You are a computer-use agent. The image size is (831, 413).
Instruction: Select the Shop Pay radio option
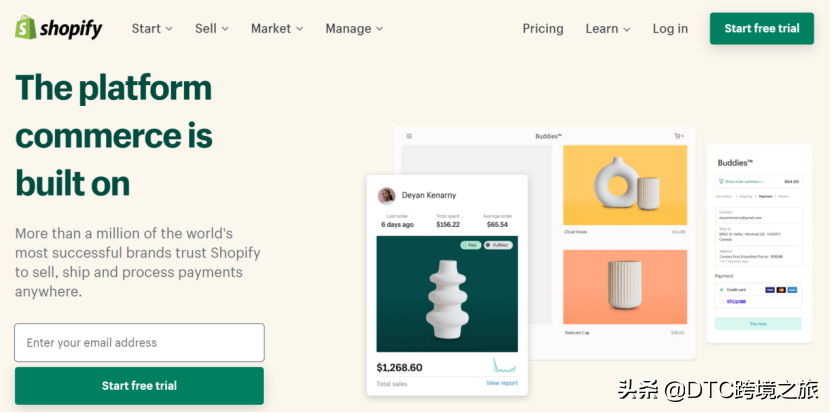click(721, 301)
